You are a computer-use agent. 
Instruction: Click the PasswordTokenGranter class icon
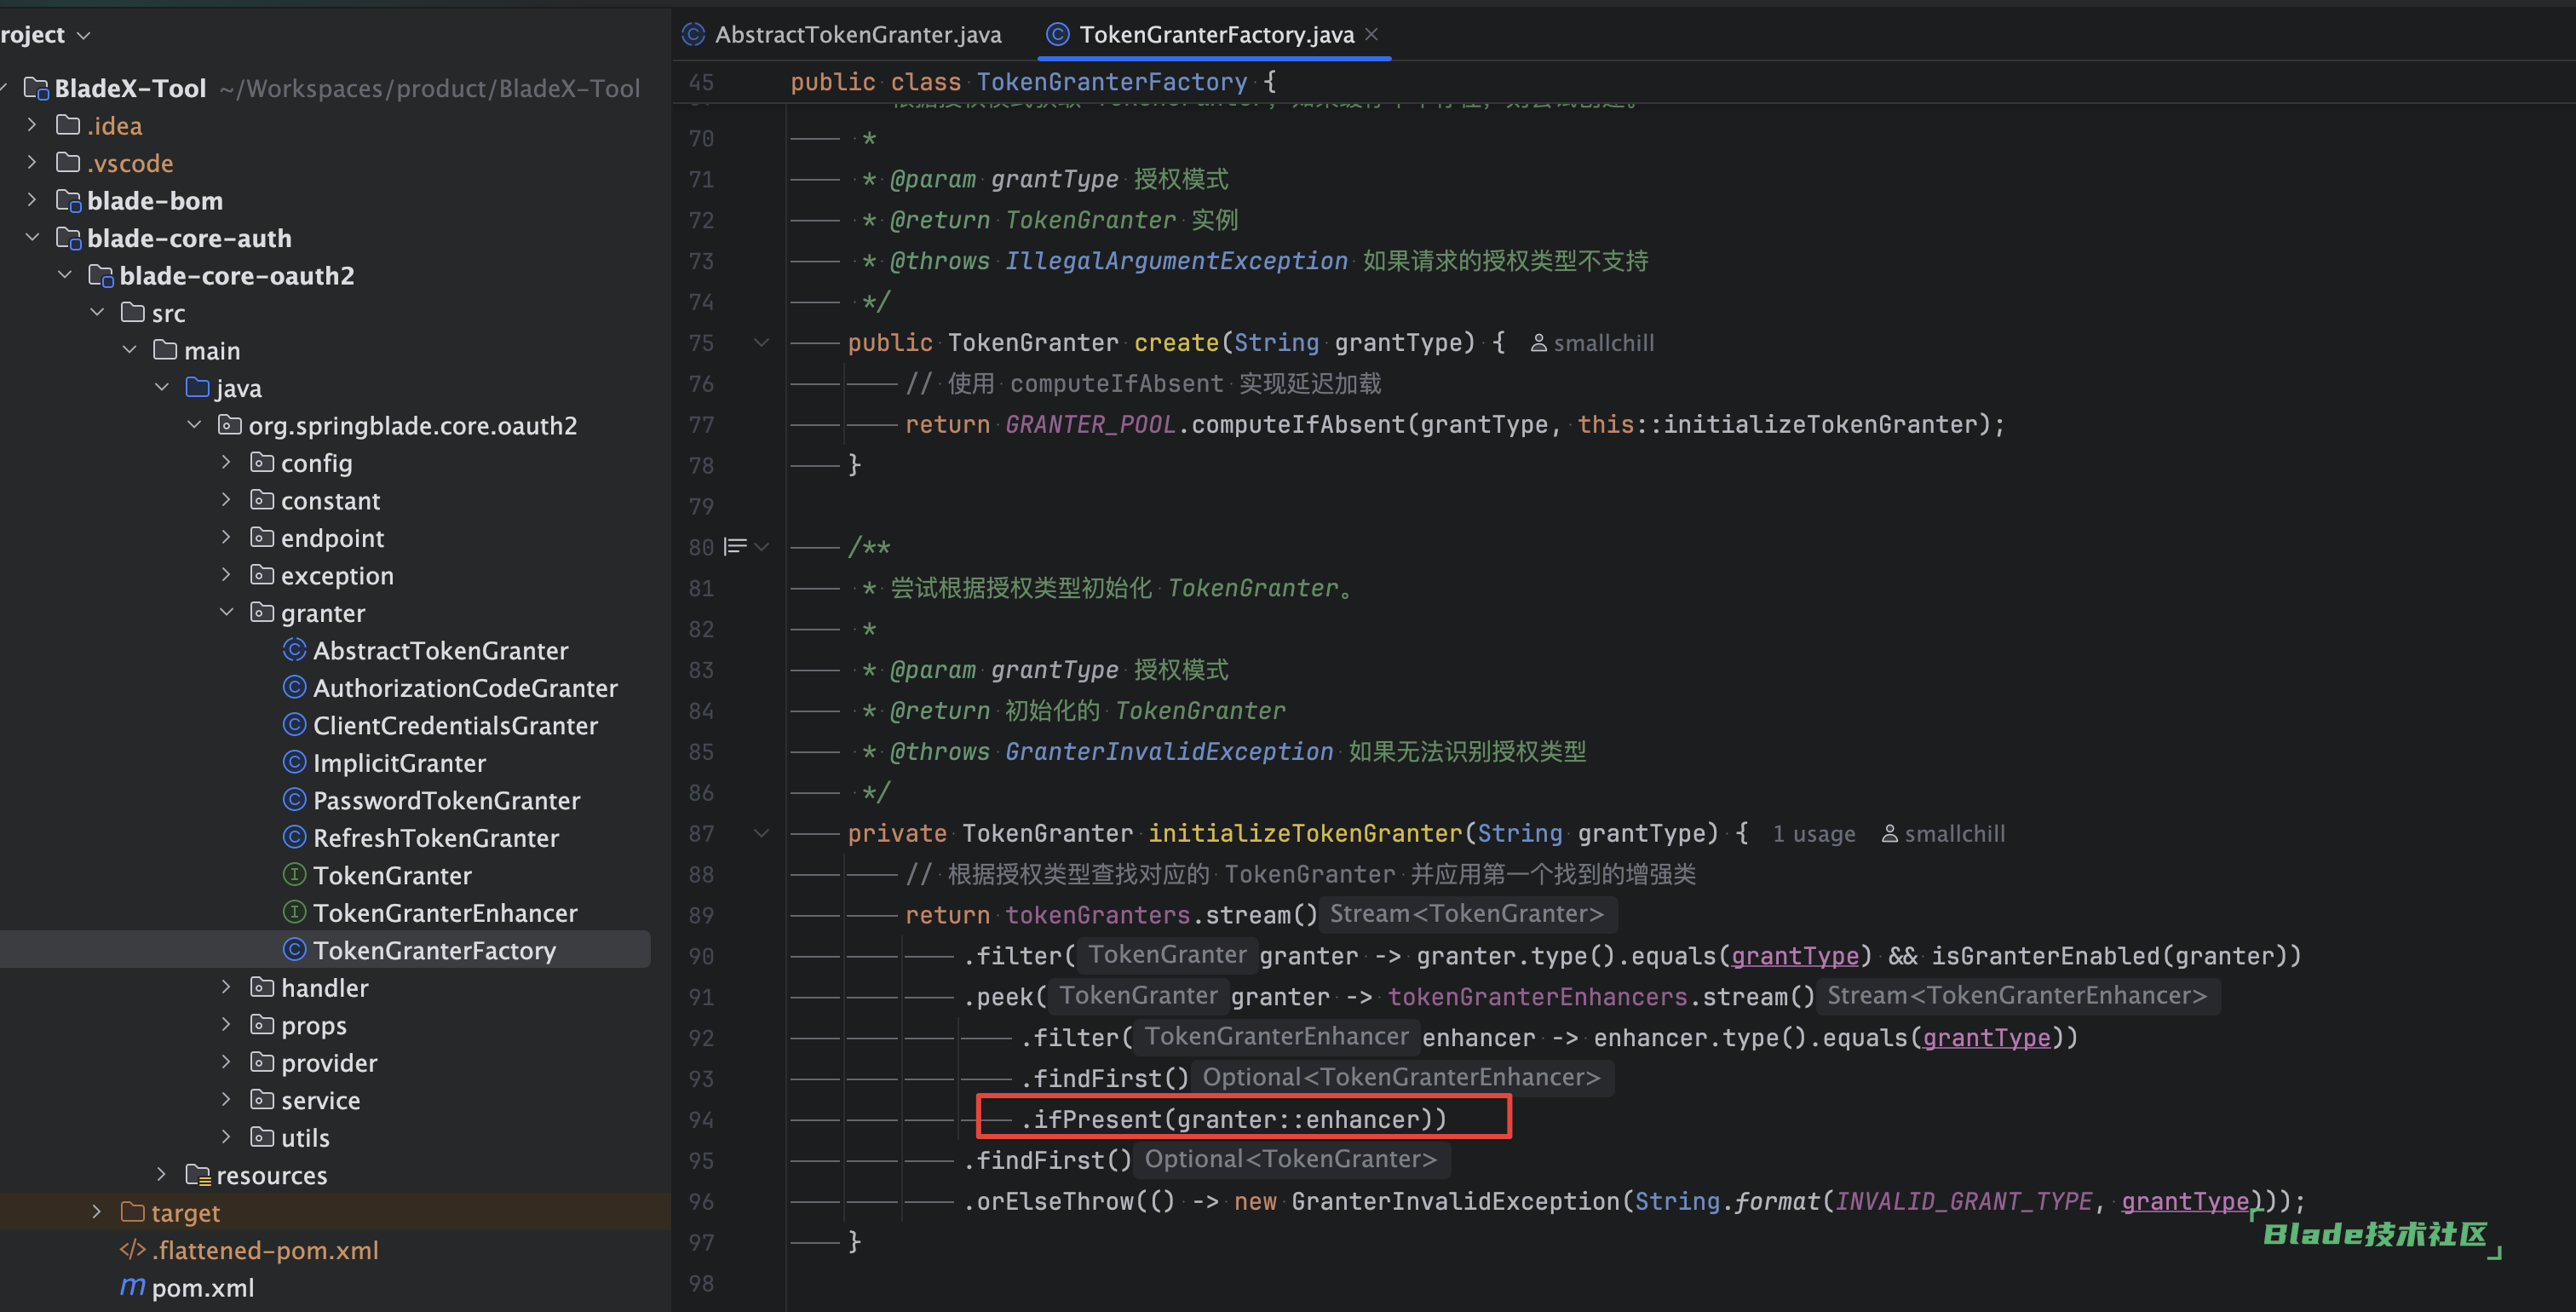[294, 800]
